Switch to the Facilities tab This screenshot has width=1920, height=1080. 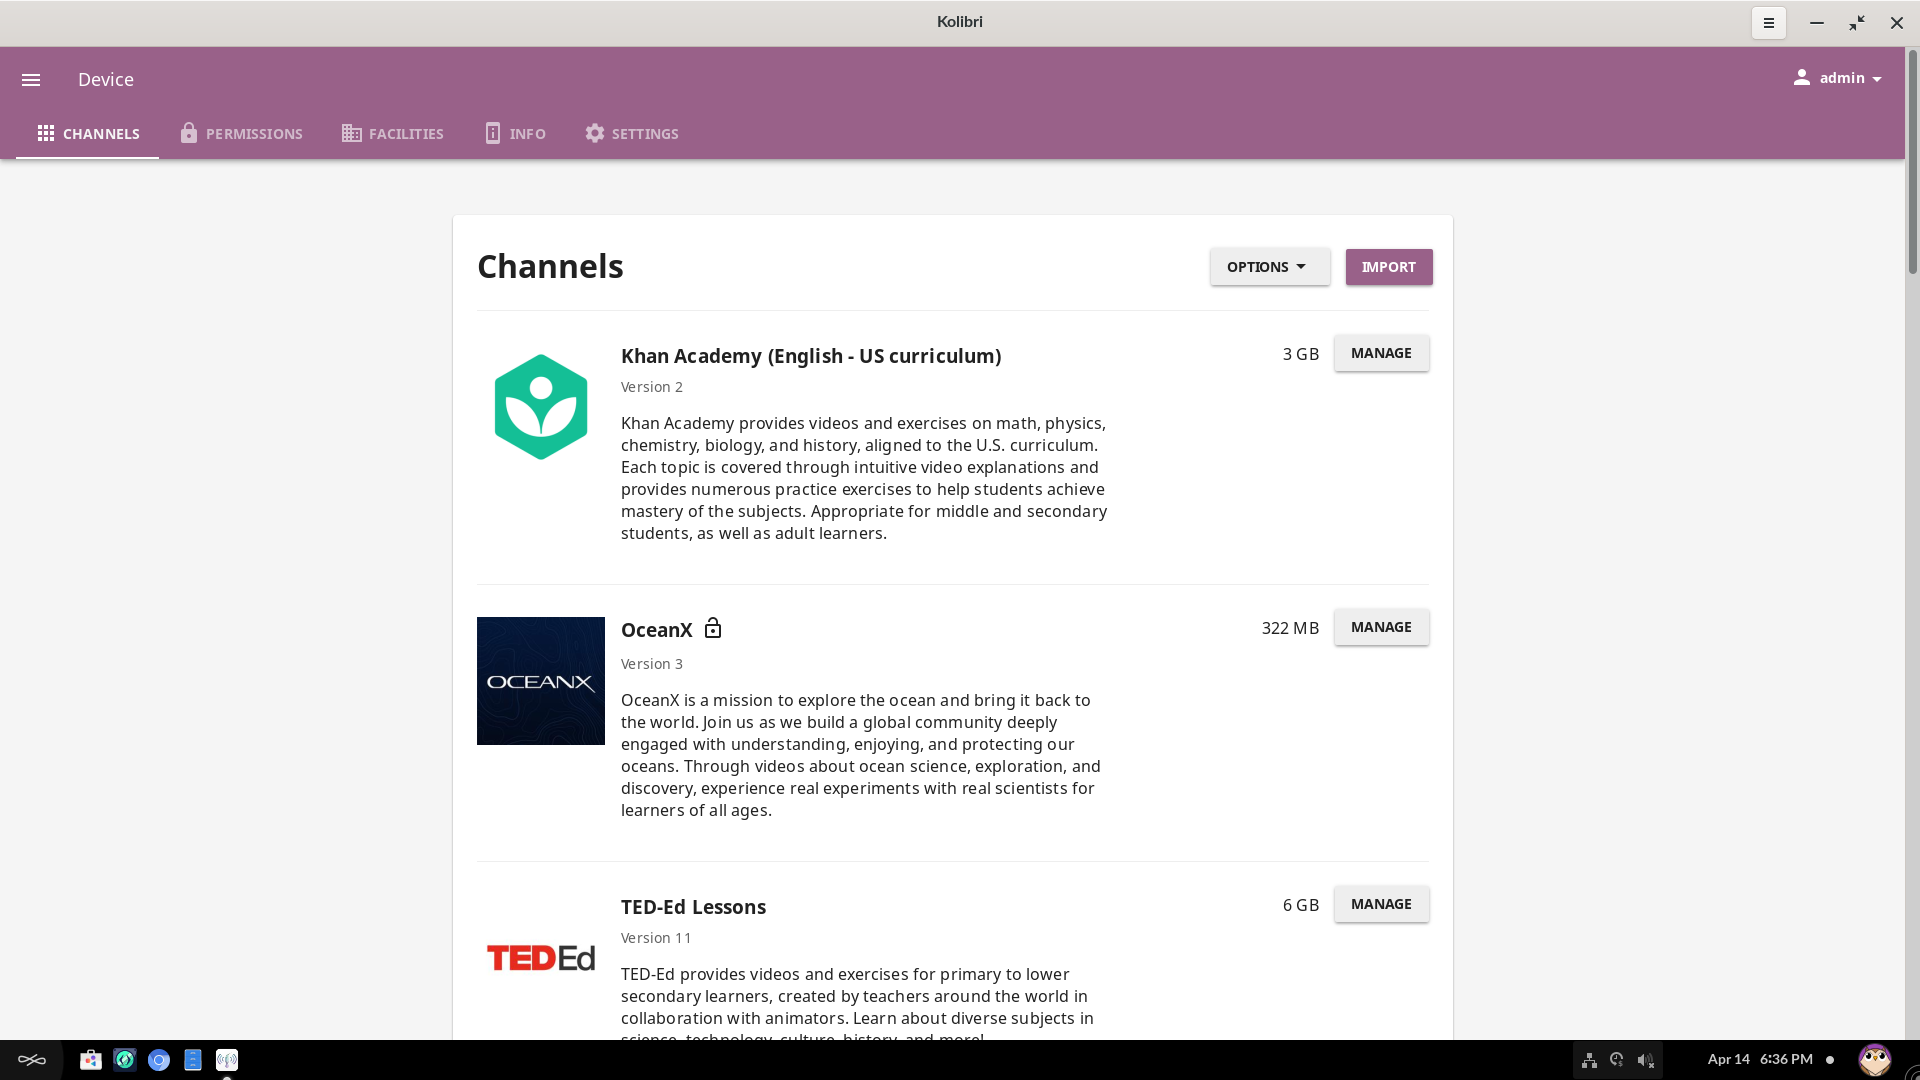tap(392, 134)
